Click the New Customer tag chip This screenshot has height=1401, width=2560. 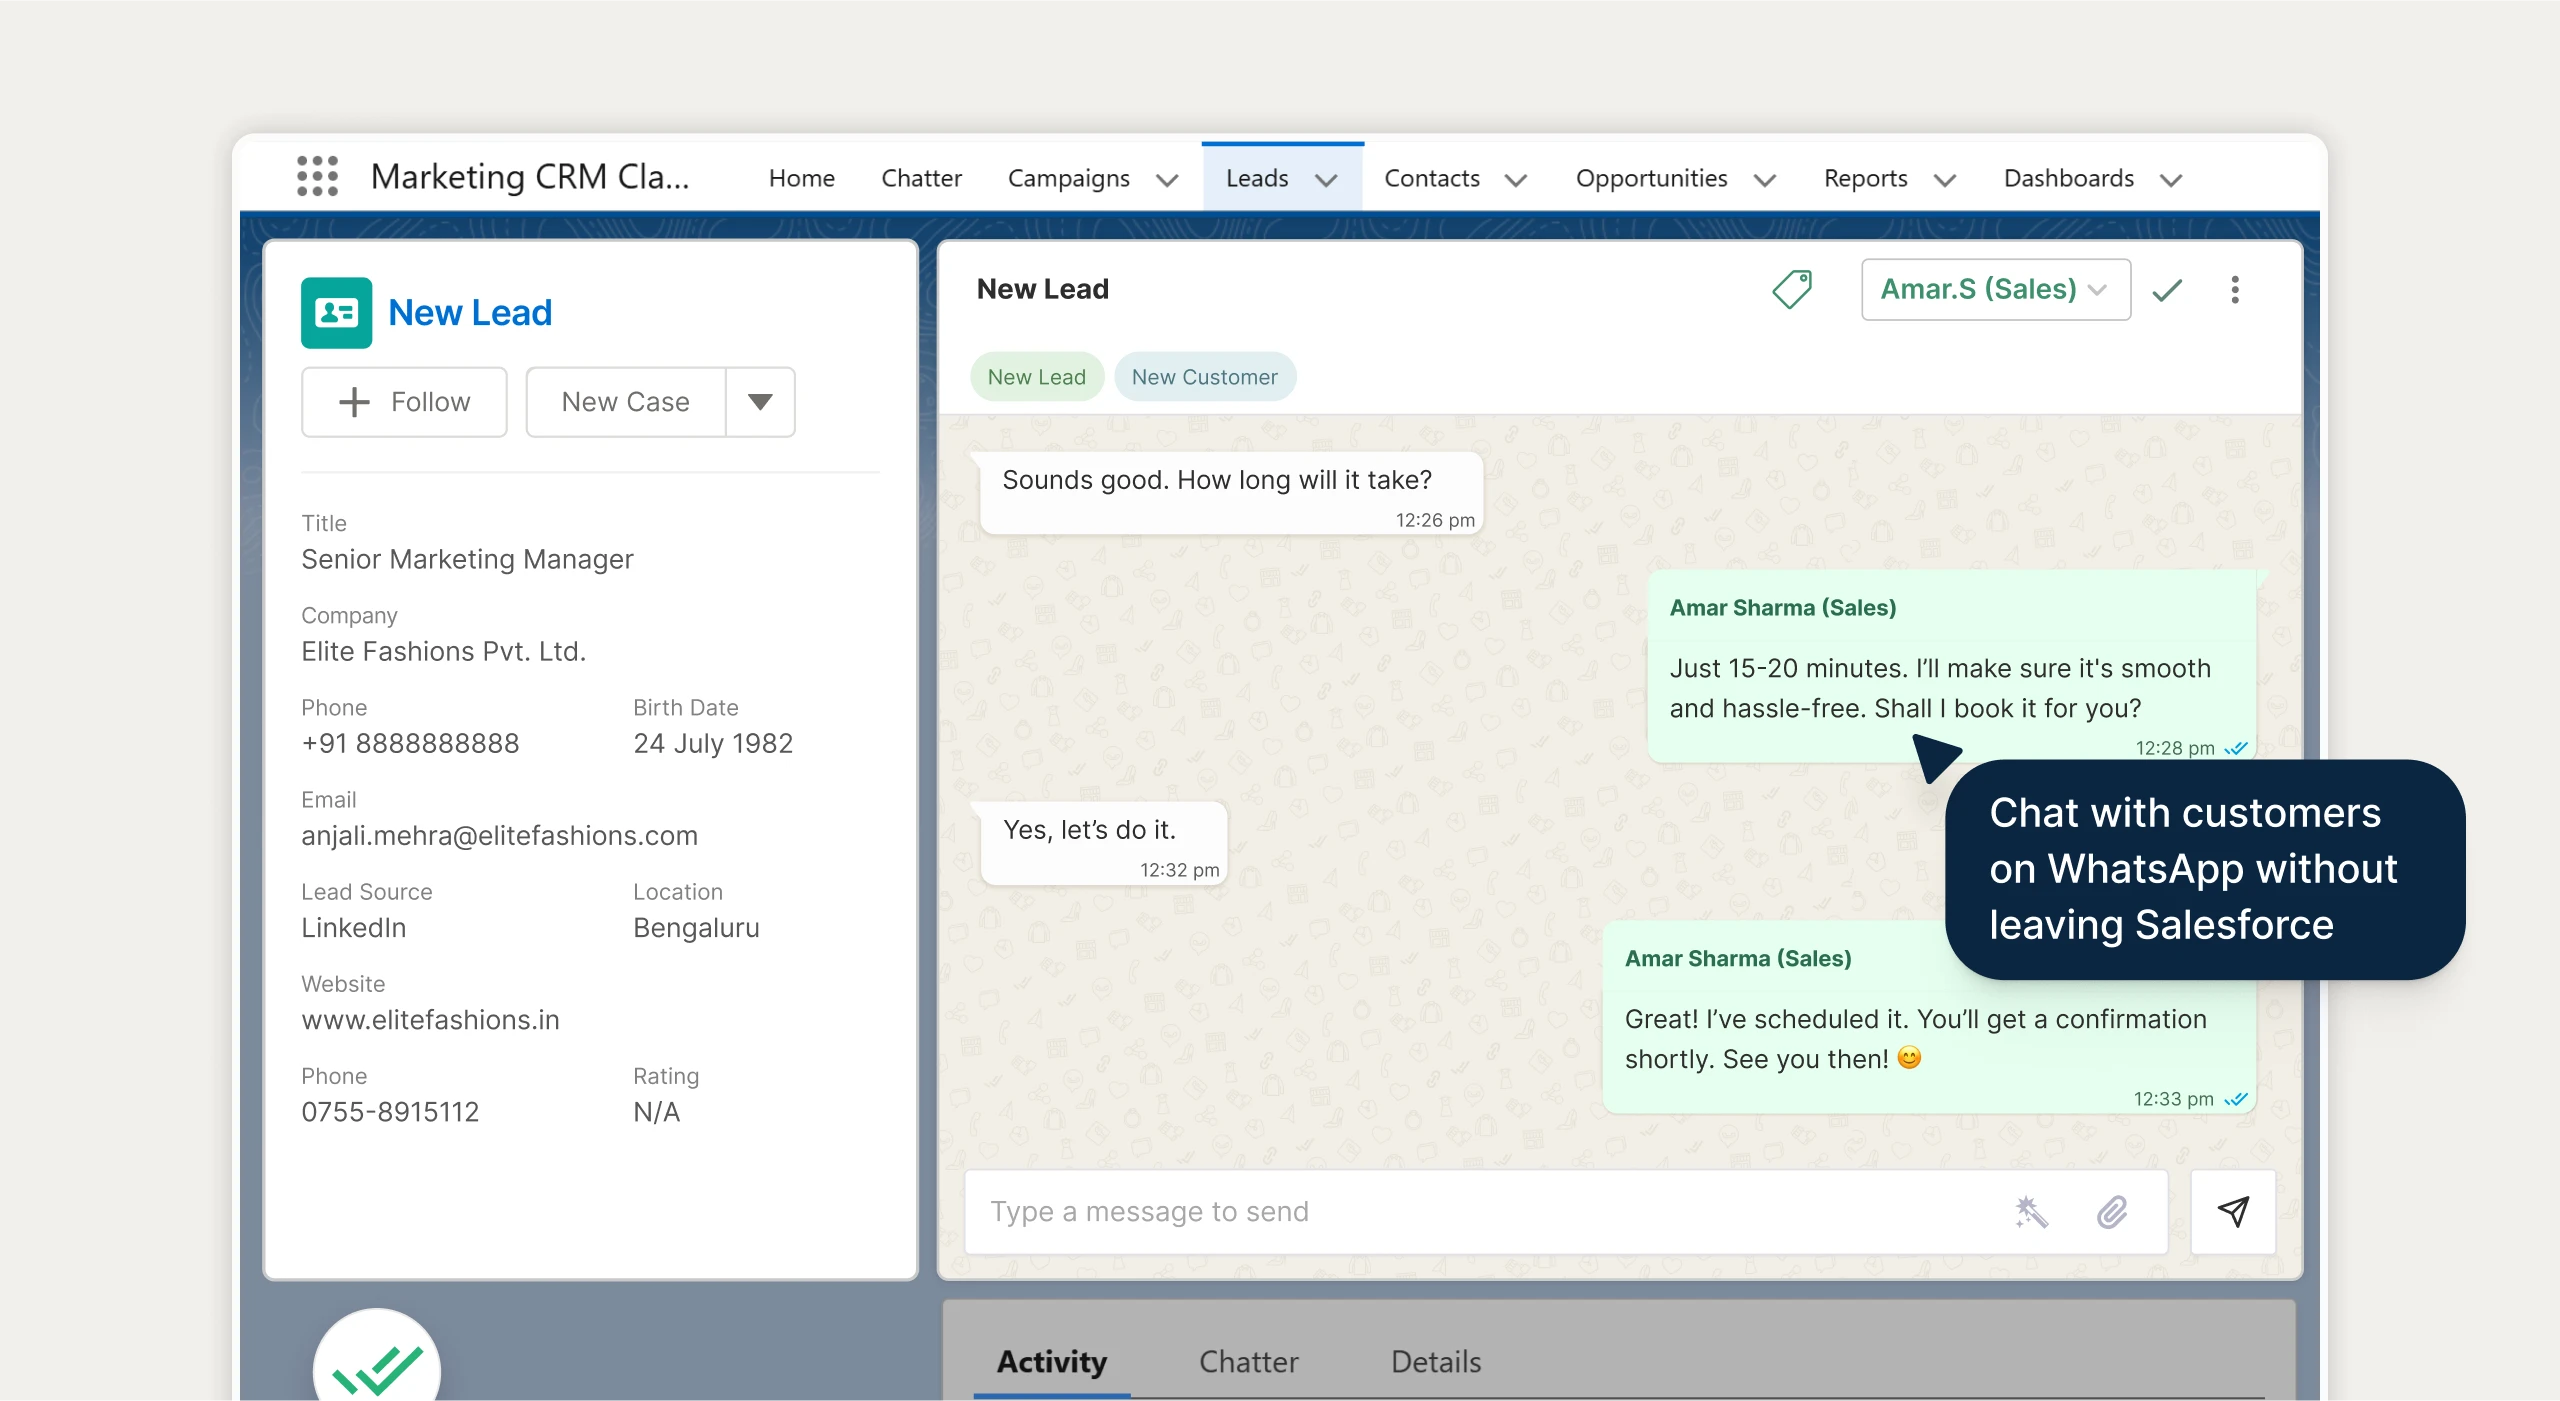[1204, 377]
